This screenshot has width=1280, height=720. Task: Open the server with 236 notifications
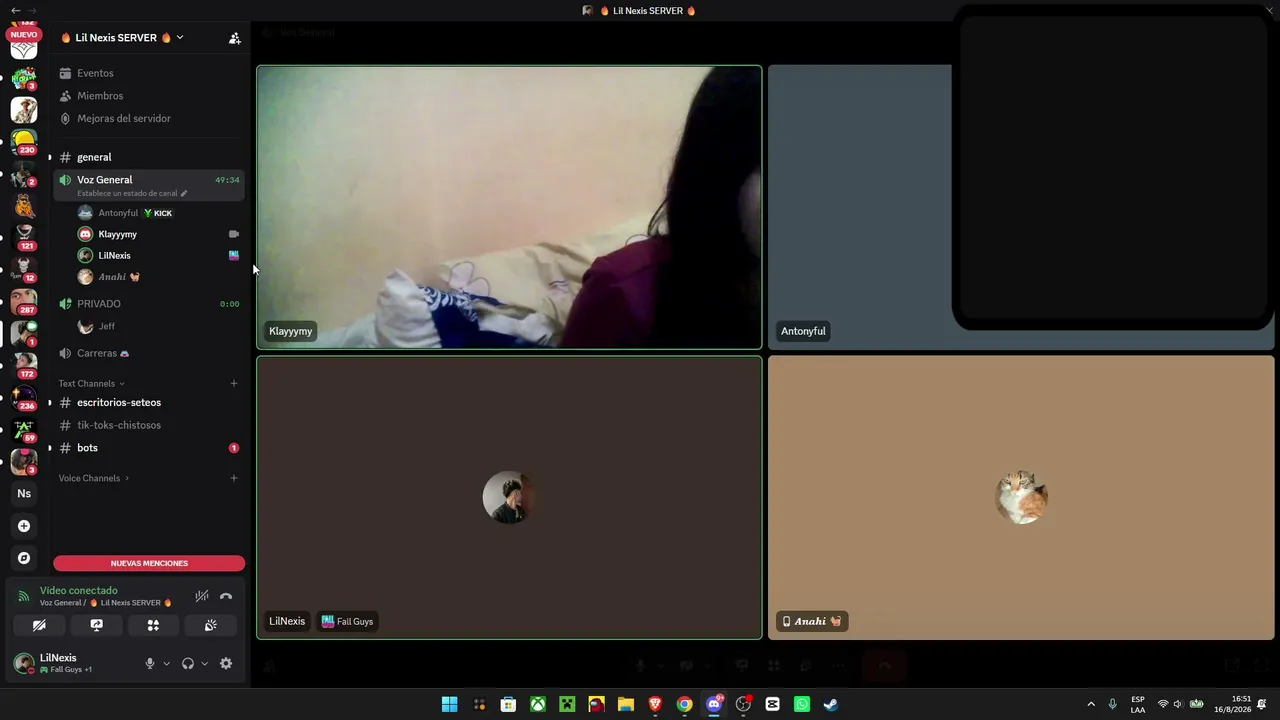tap(24, 397)
